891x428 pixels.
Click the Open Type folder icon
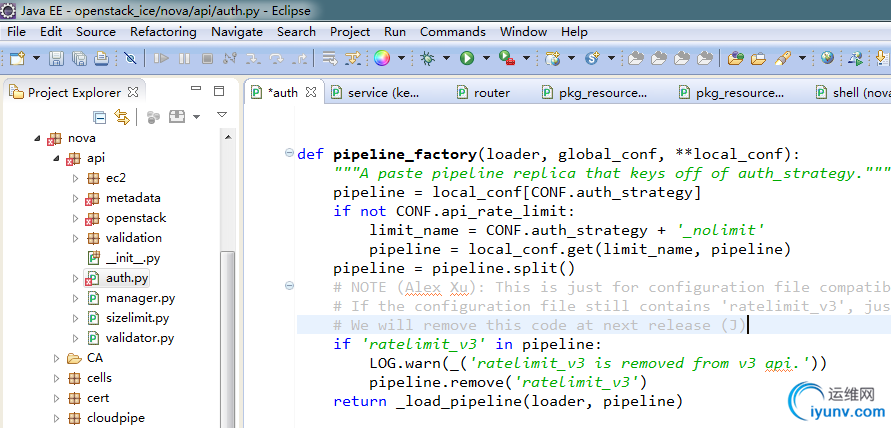(736, 58)
